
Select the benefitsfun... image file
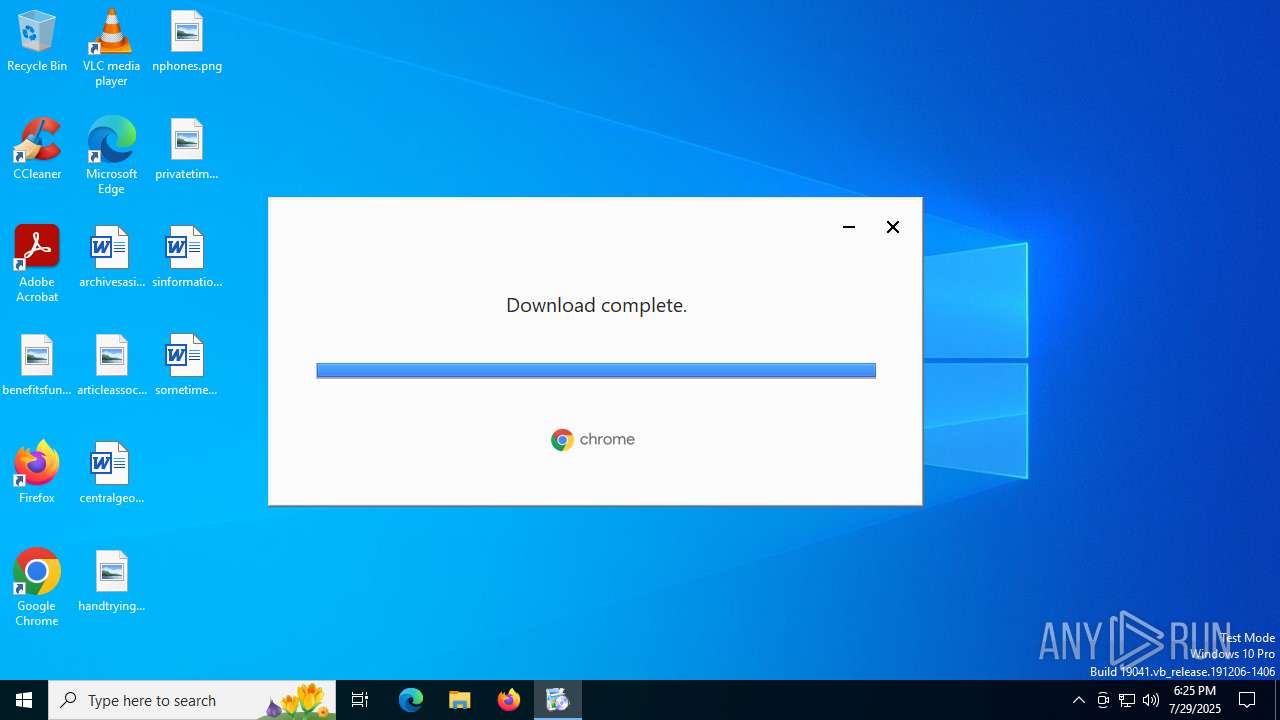point(37,366)
